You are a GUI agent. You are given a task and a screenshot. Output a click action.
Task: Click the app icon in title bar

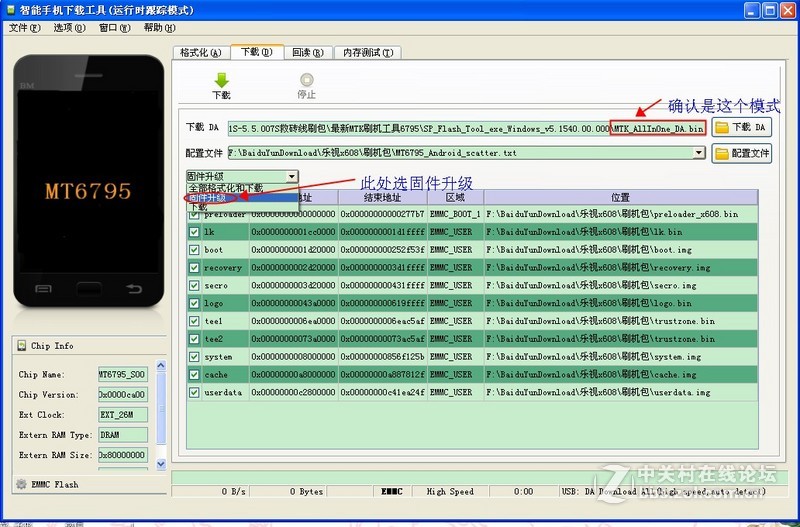pyautogui.click(x=11, y=9)
